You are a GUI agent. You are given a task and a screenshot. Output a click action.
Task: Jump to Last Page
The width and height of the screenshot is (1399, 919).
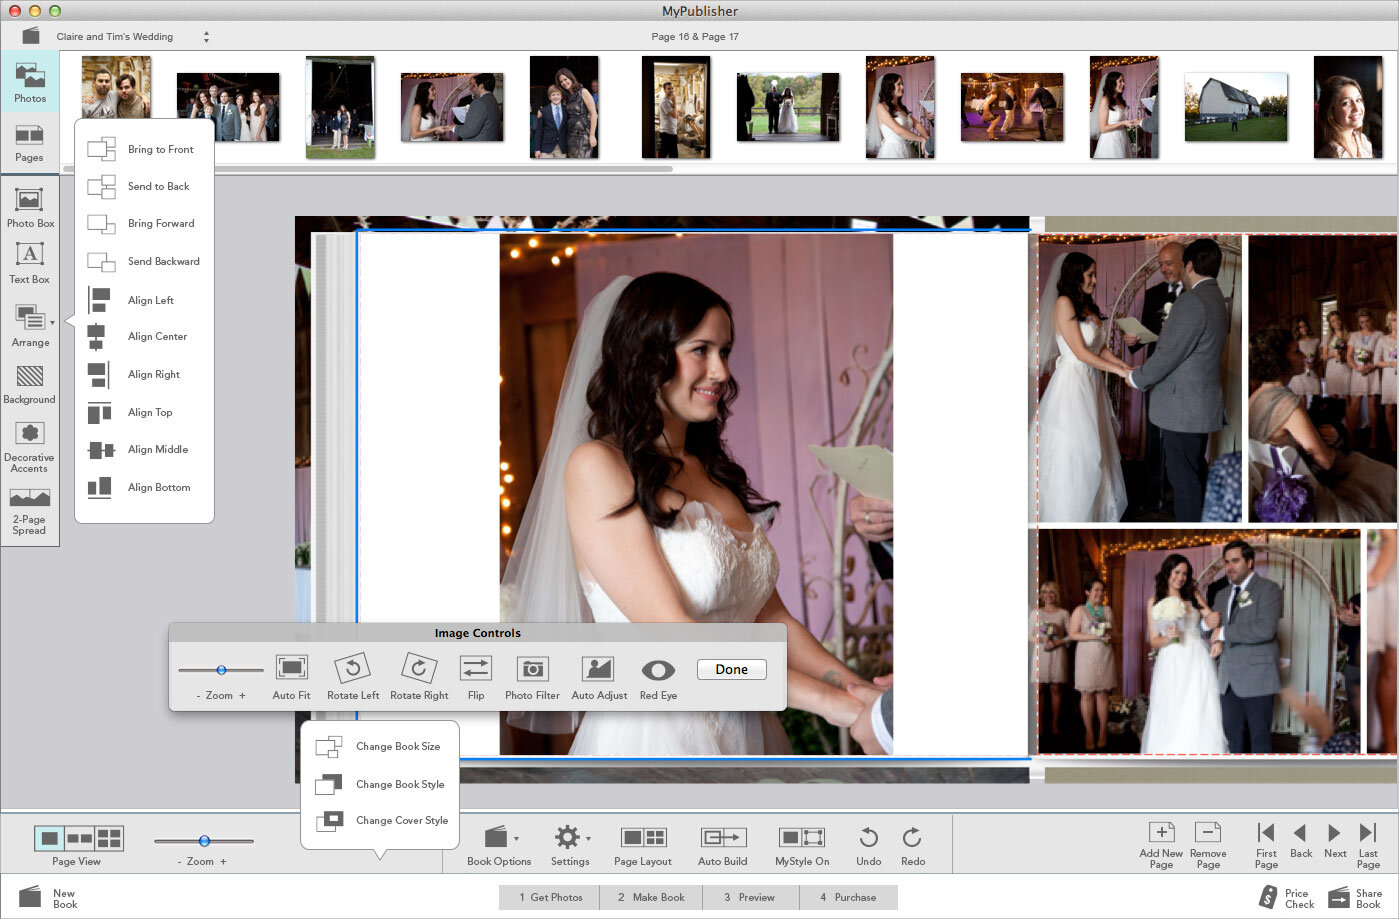pyautogui.click(x=1368, y=845)
